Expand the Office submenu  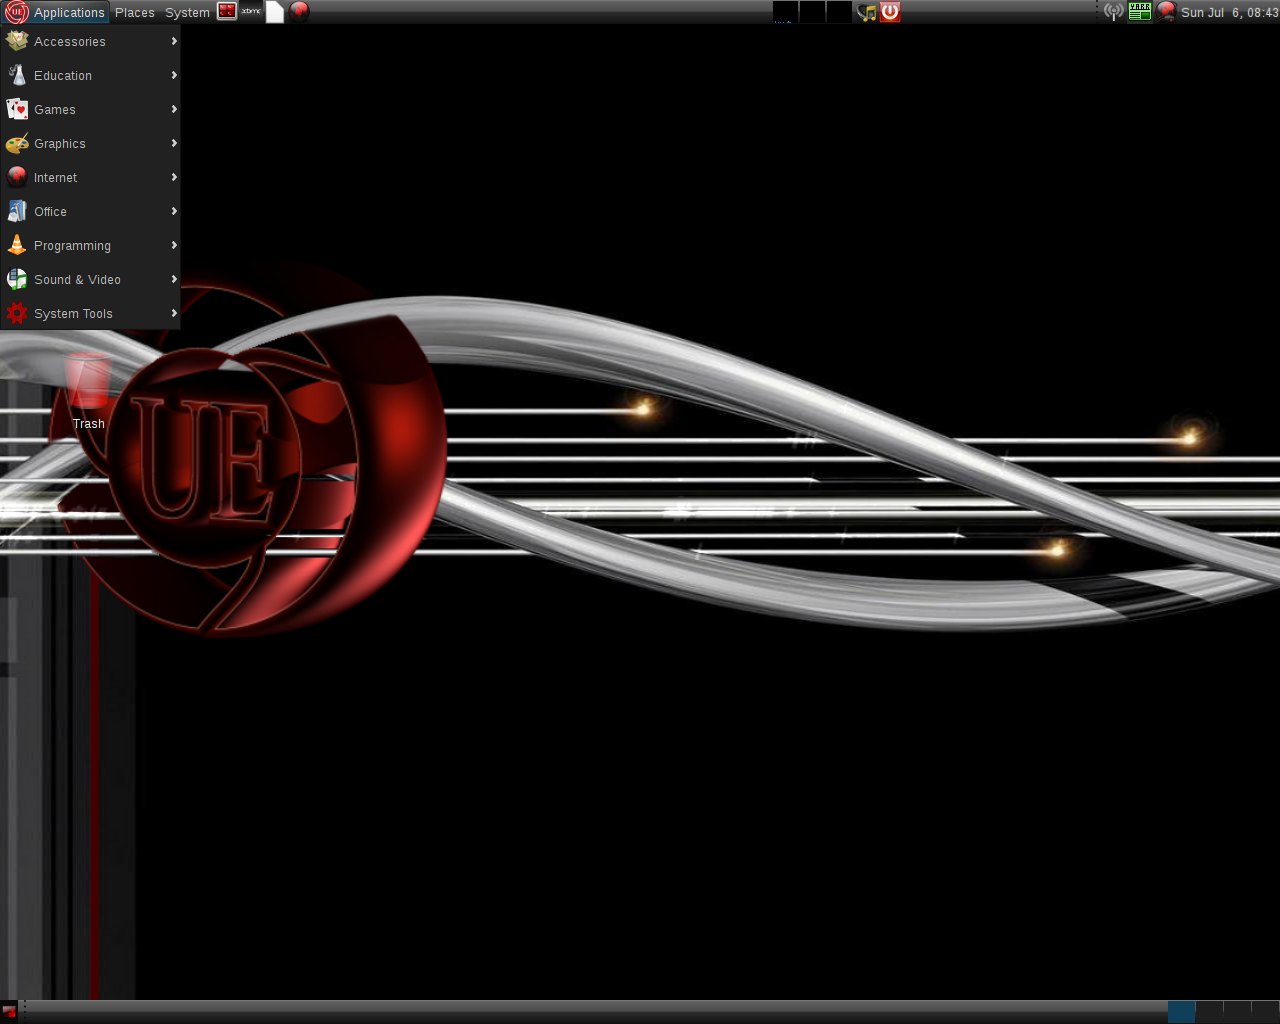(x=90, y=212)
